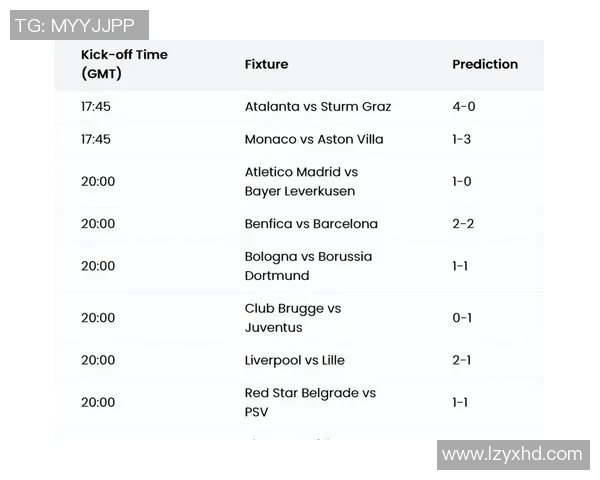Click the Fixture column header
This screenshot has width=600, height=480.
[266, 64]
